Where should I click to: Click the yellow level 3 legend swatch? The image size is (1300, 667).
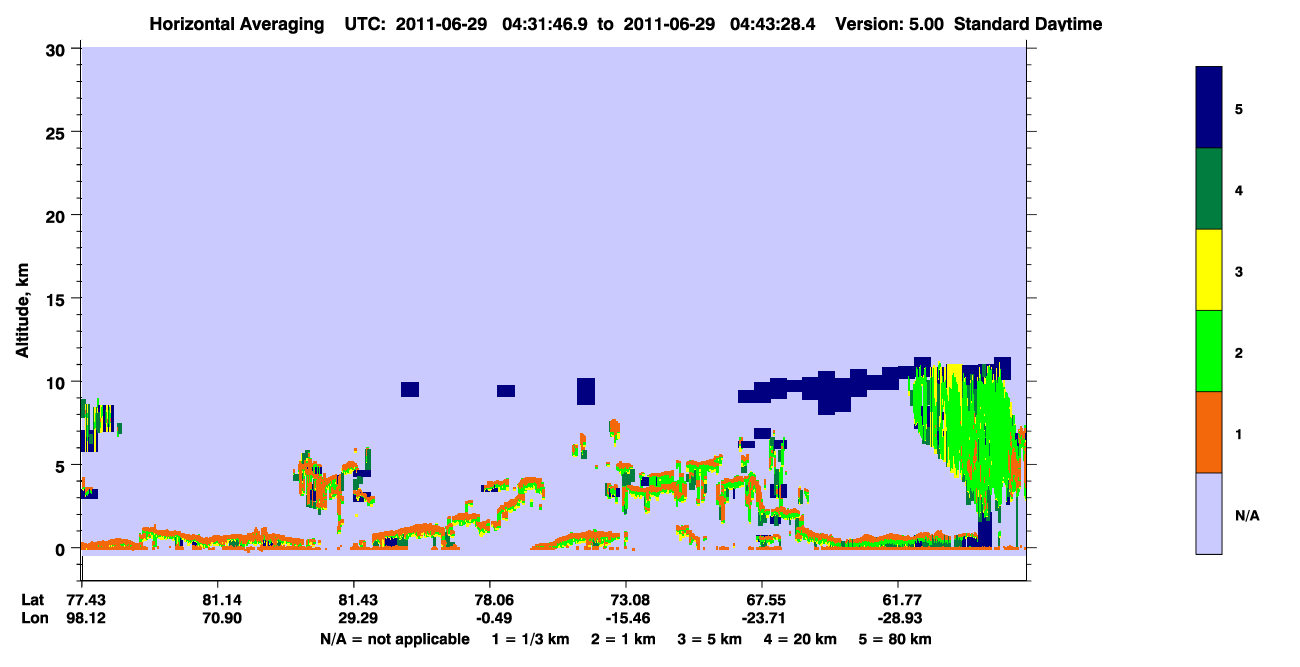click(1209, 270)
